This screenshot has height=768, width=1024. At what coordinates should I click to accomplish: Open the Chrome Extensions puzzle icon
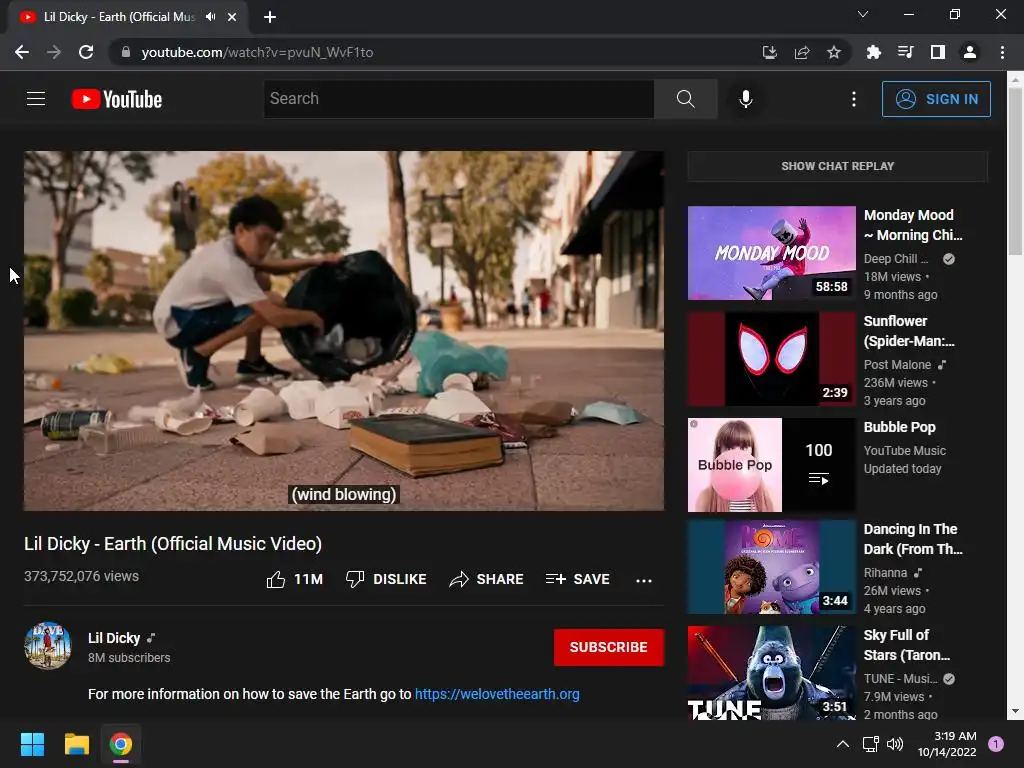pyautogui.click(x=873, y=52)
